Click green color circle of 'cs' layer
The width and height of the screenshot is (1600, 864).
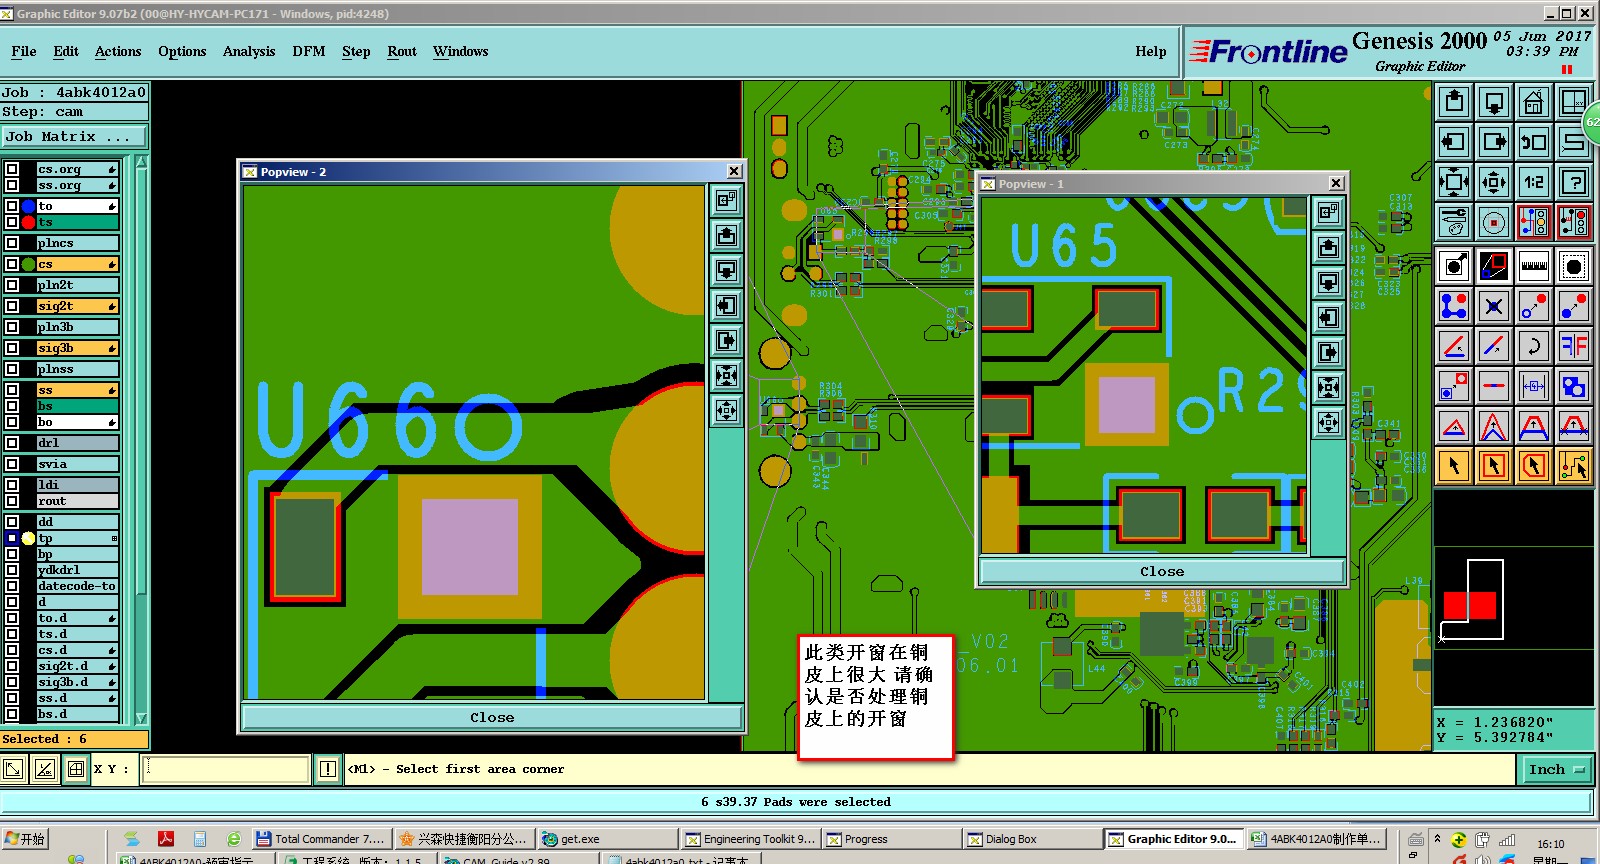tap(28, 264)
